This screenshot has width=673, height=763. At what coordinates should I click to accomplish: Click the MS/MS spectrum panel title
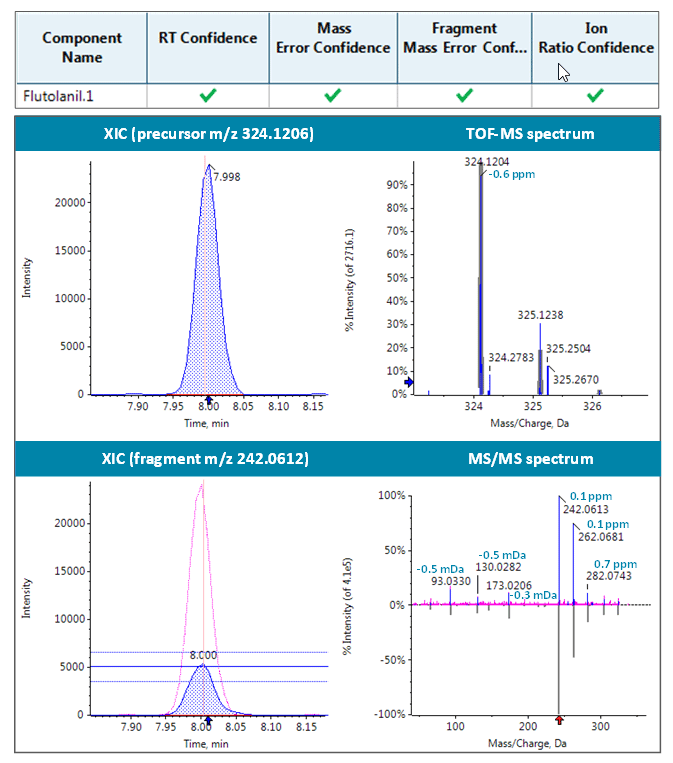point(530,459)
